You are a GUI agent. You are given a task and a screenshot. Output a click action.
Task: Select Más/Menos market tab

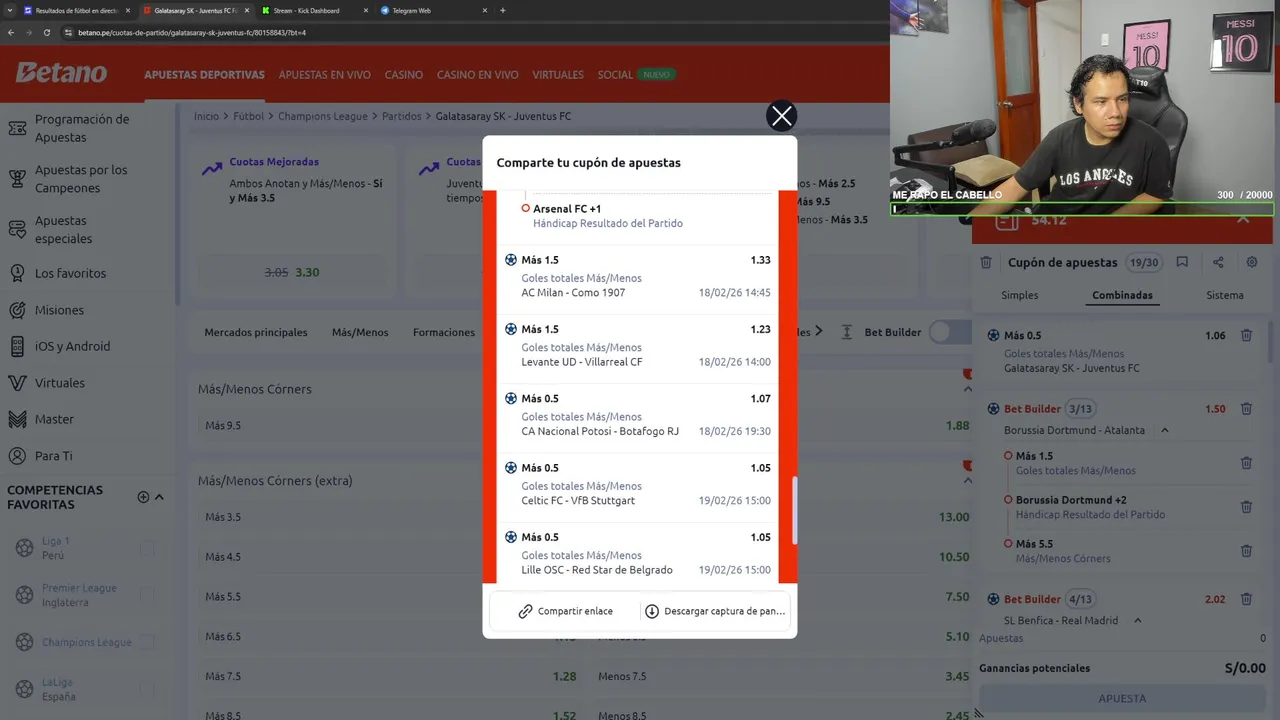click(x=360, y=332)
